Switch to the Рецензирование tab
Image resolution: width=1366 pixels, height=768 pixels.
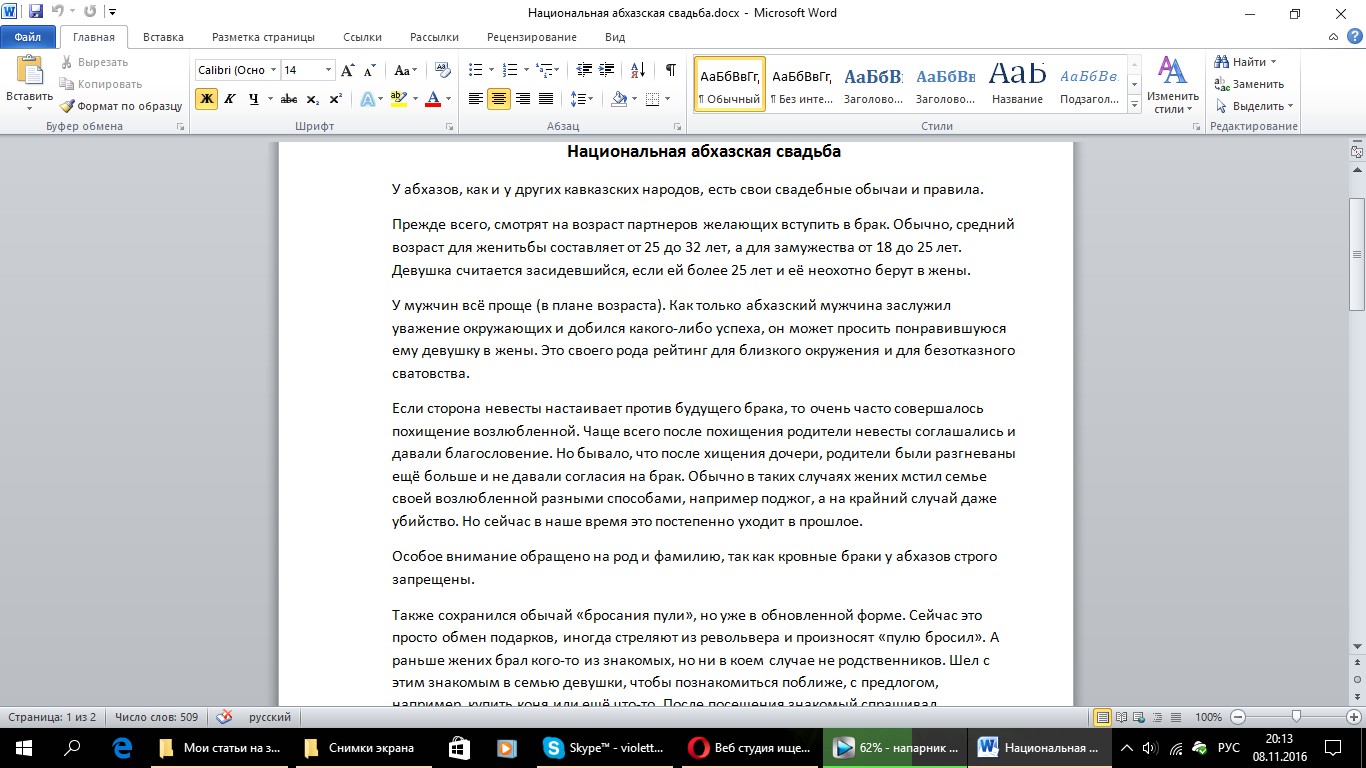532,38
